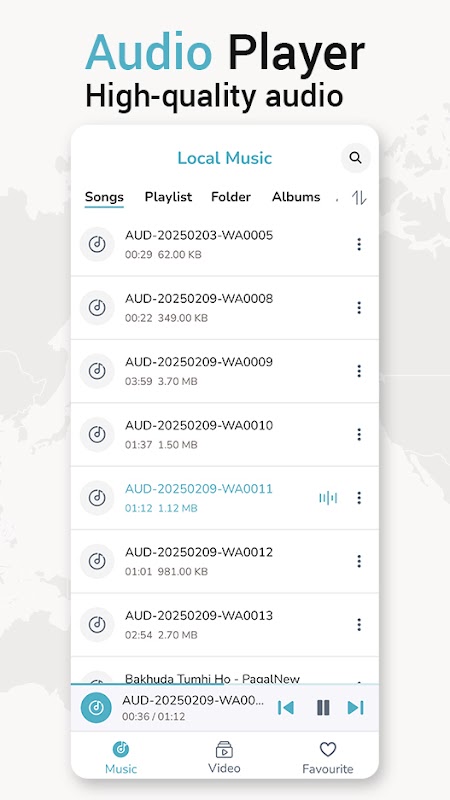Open the Video section in bottom bar
This screenshot has height=800, width=450.
point(224,758)
